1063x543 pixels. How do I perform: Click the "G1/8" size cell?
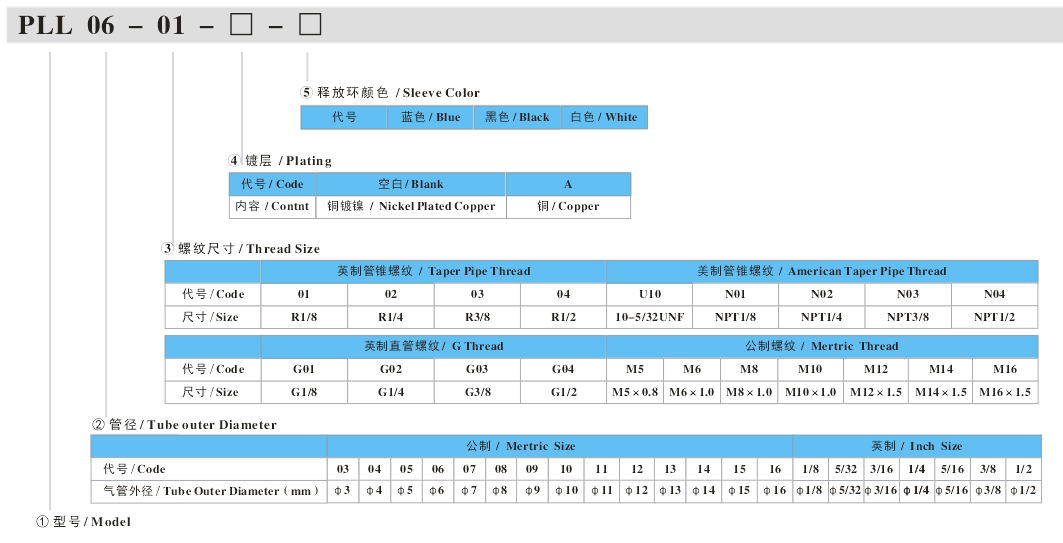tap(304, 393)
